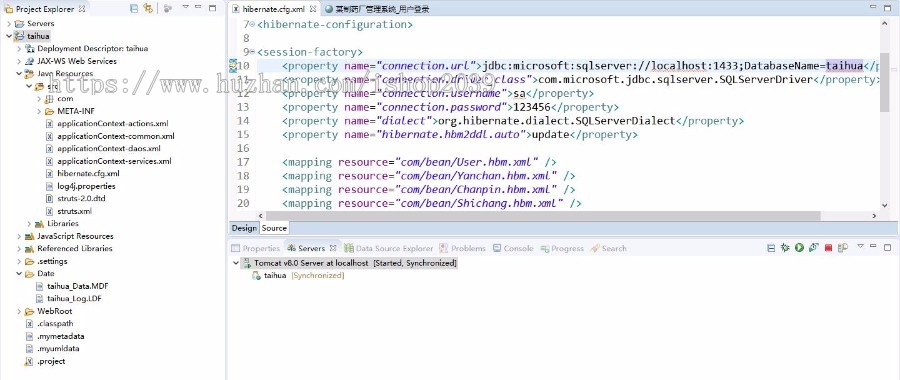Select taihua_Log.LDF file

pyautogui.click(x=69, y=298)
